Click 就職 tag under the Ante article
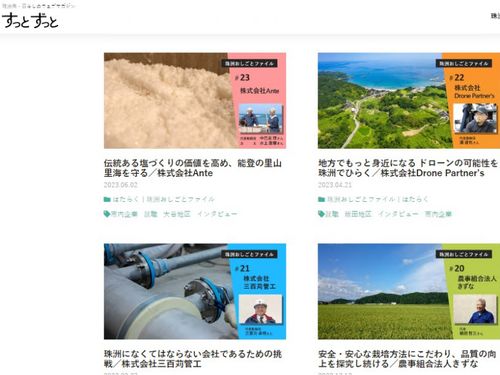The width and height of the screenshot is (500, 375). tap(150, 214)
